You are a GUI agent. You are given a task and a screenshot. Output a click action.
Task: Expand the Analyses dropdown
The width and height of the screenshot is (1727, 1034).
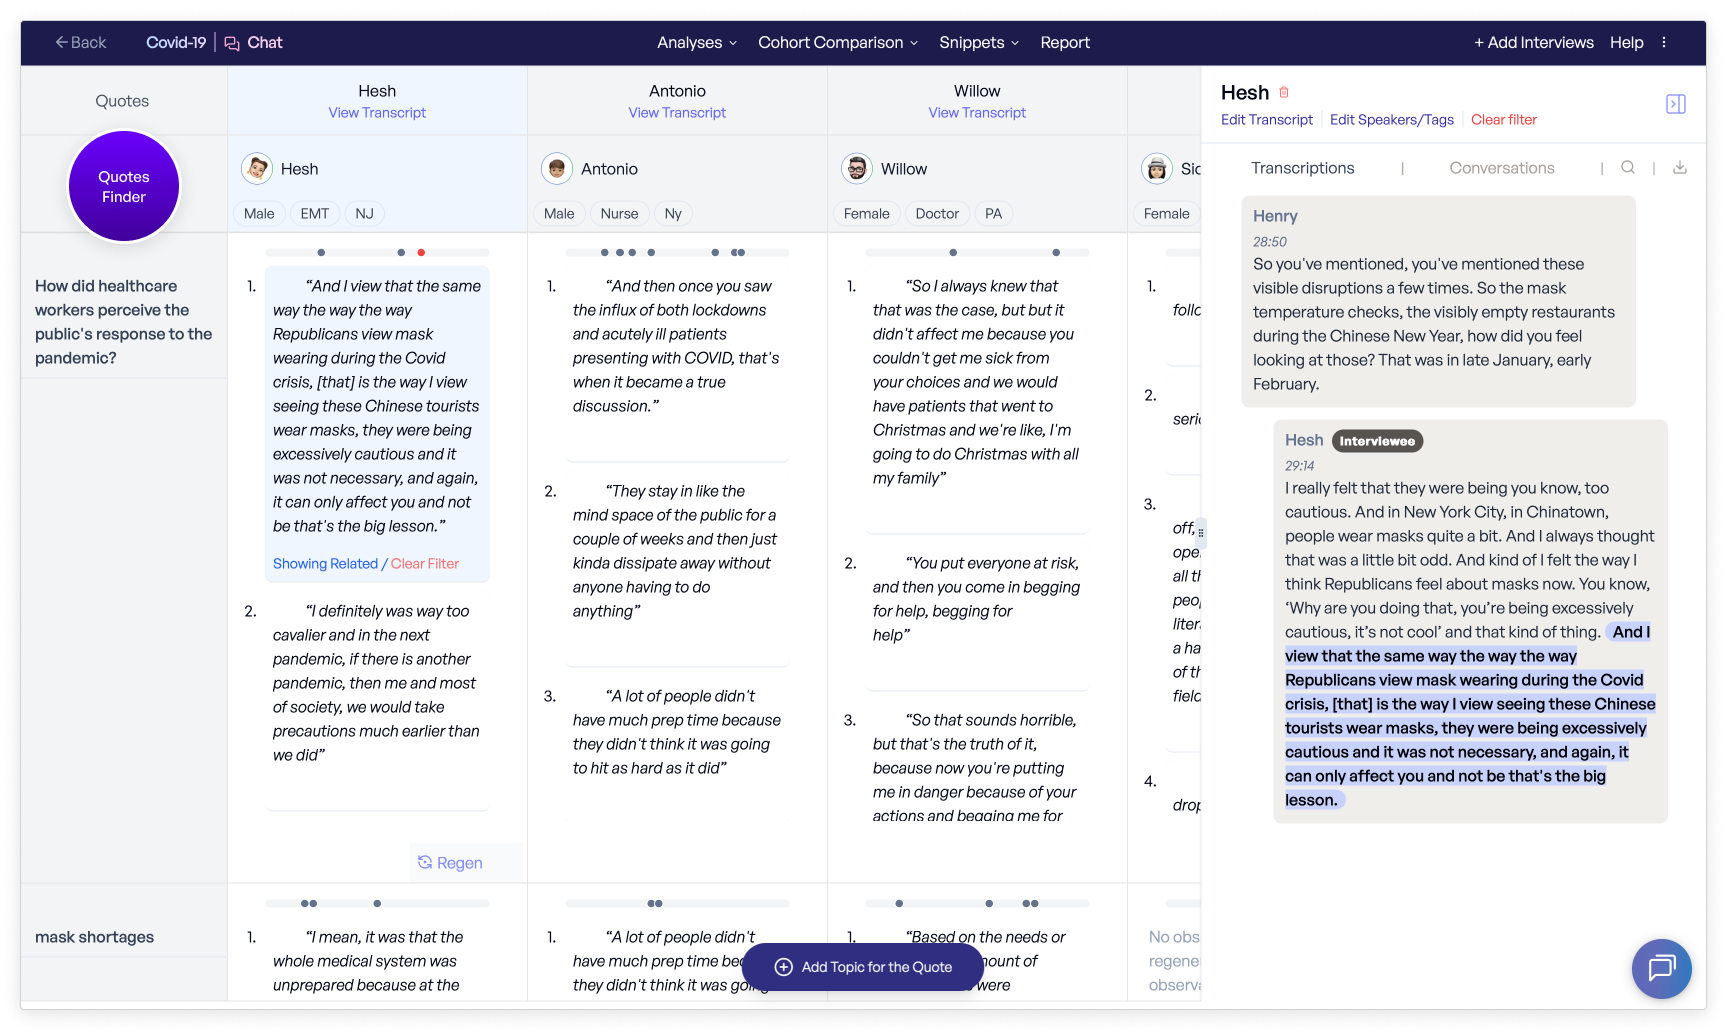tap(696, 43)
